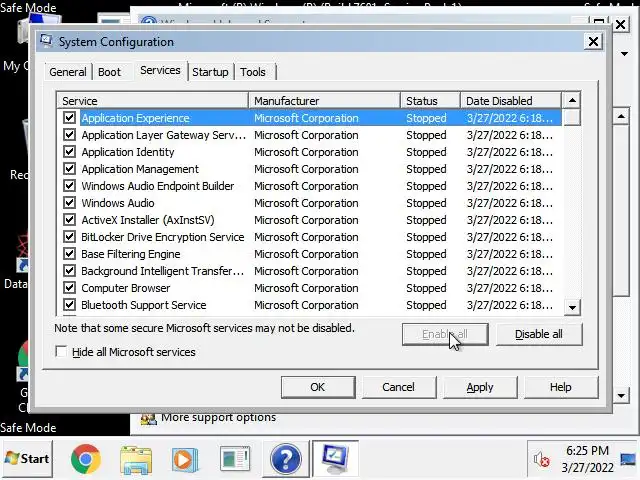Click the Help button
Screen dimensions: 640x480
[560, 387]
